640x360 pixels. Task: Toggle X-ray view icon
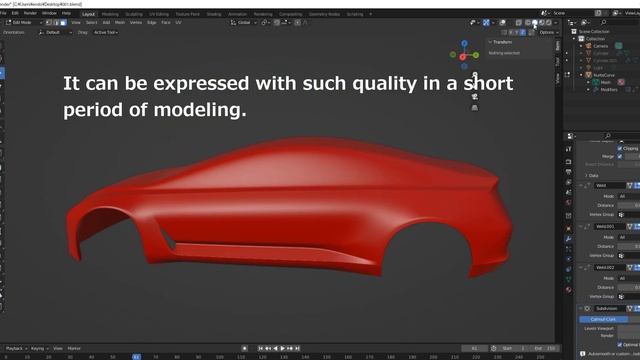(x=519, y=23)
